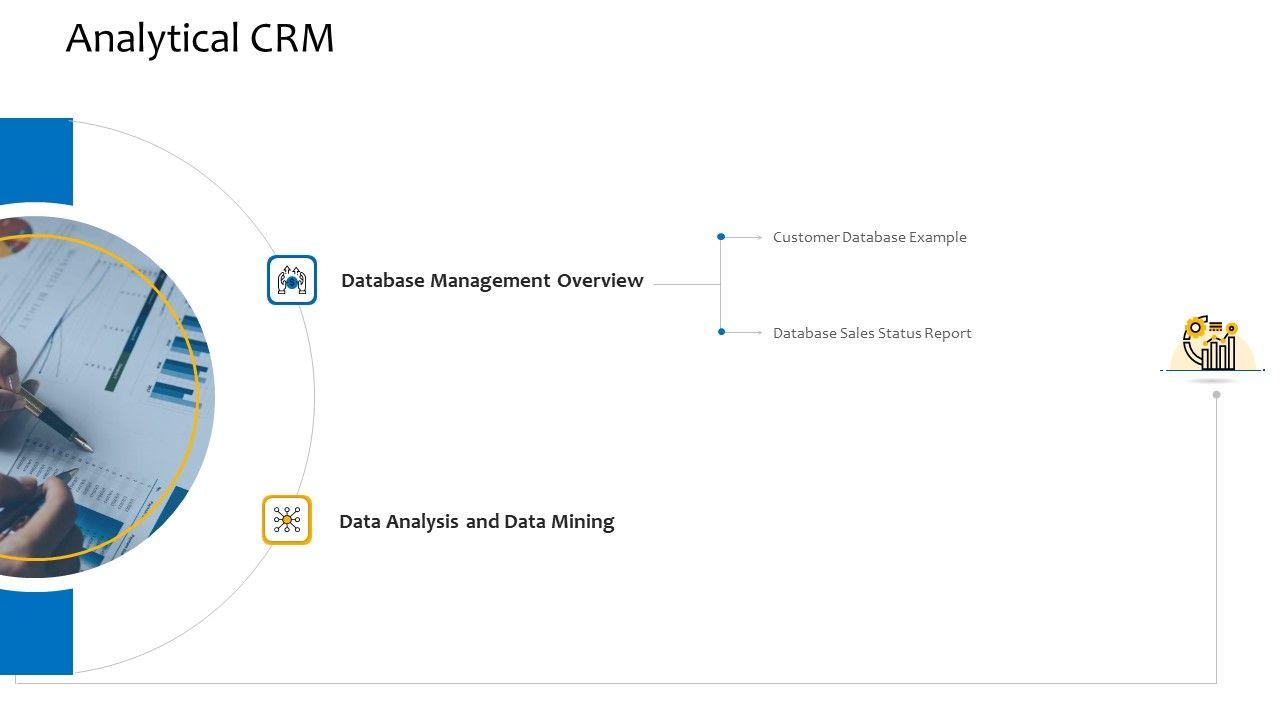Click the blue bar below the circular photo
Image resolution: width=1280 pixels, height=720 pixels.
[x=36, y=632]
